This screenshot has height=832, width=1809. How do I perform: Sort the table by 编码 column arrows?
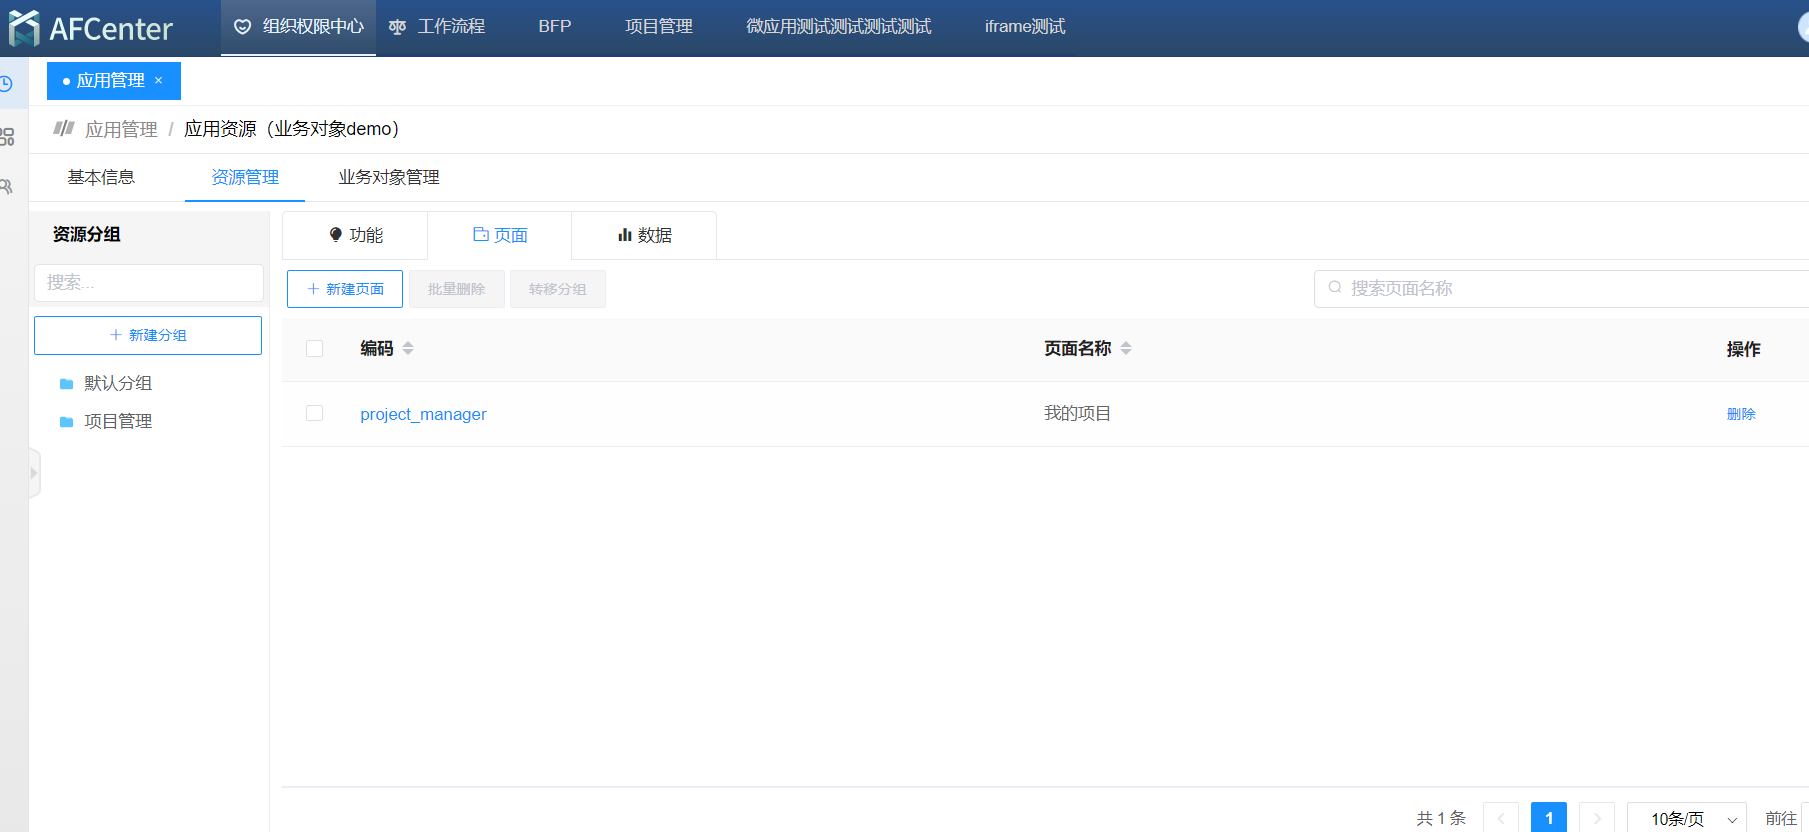[x=408, y=349]
